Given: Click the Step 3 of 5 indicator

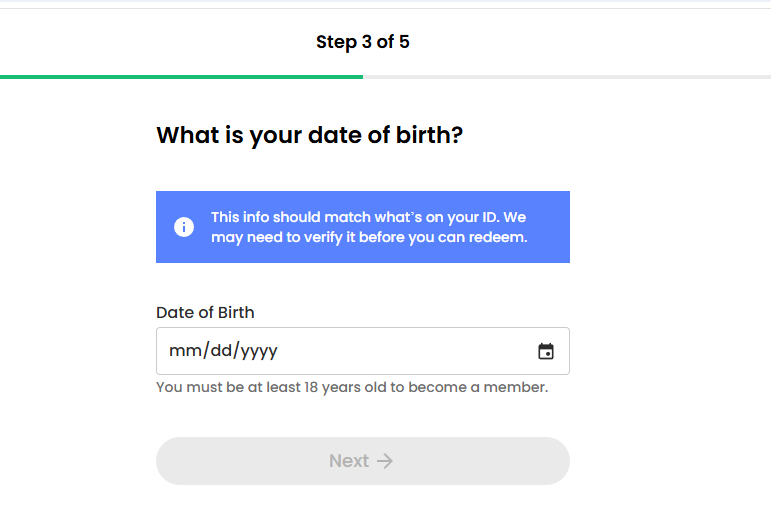Looking at the screenshot, I should tap(362, 42).
